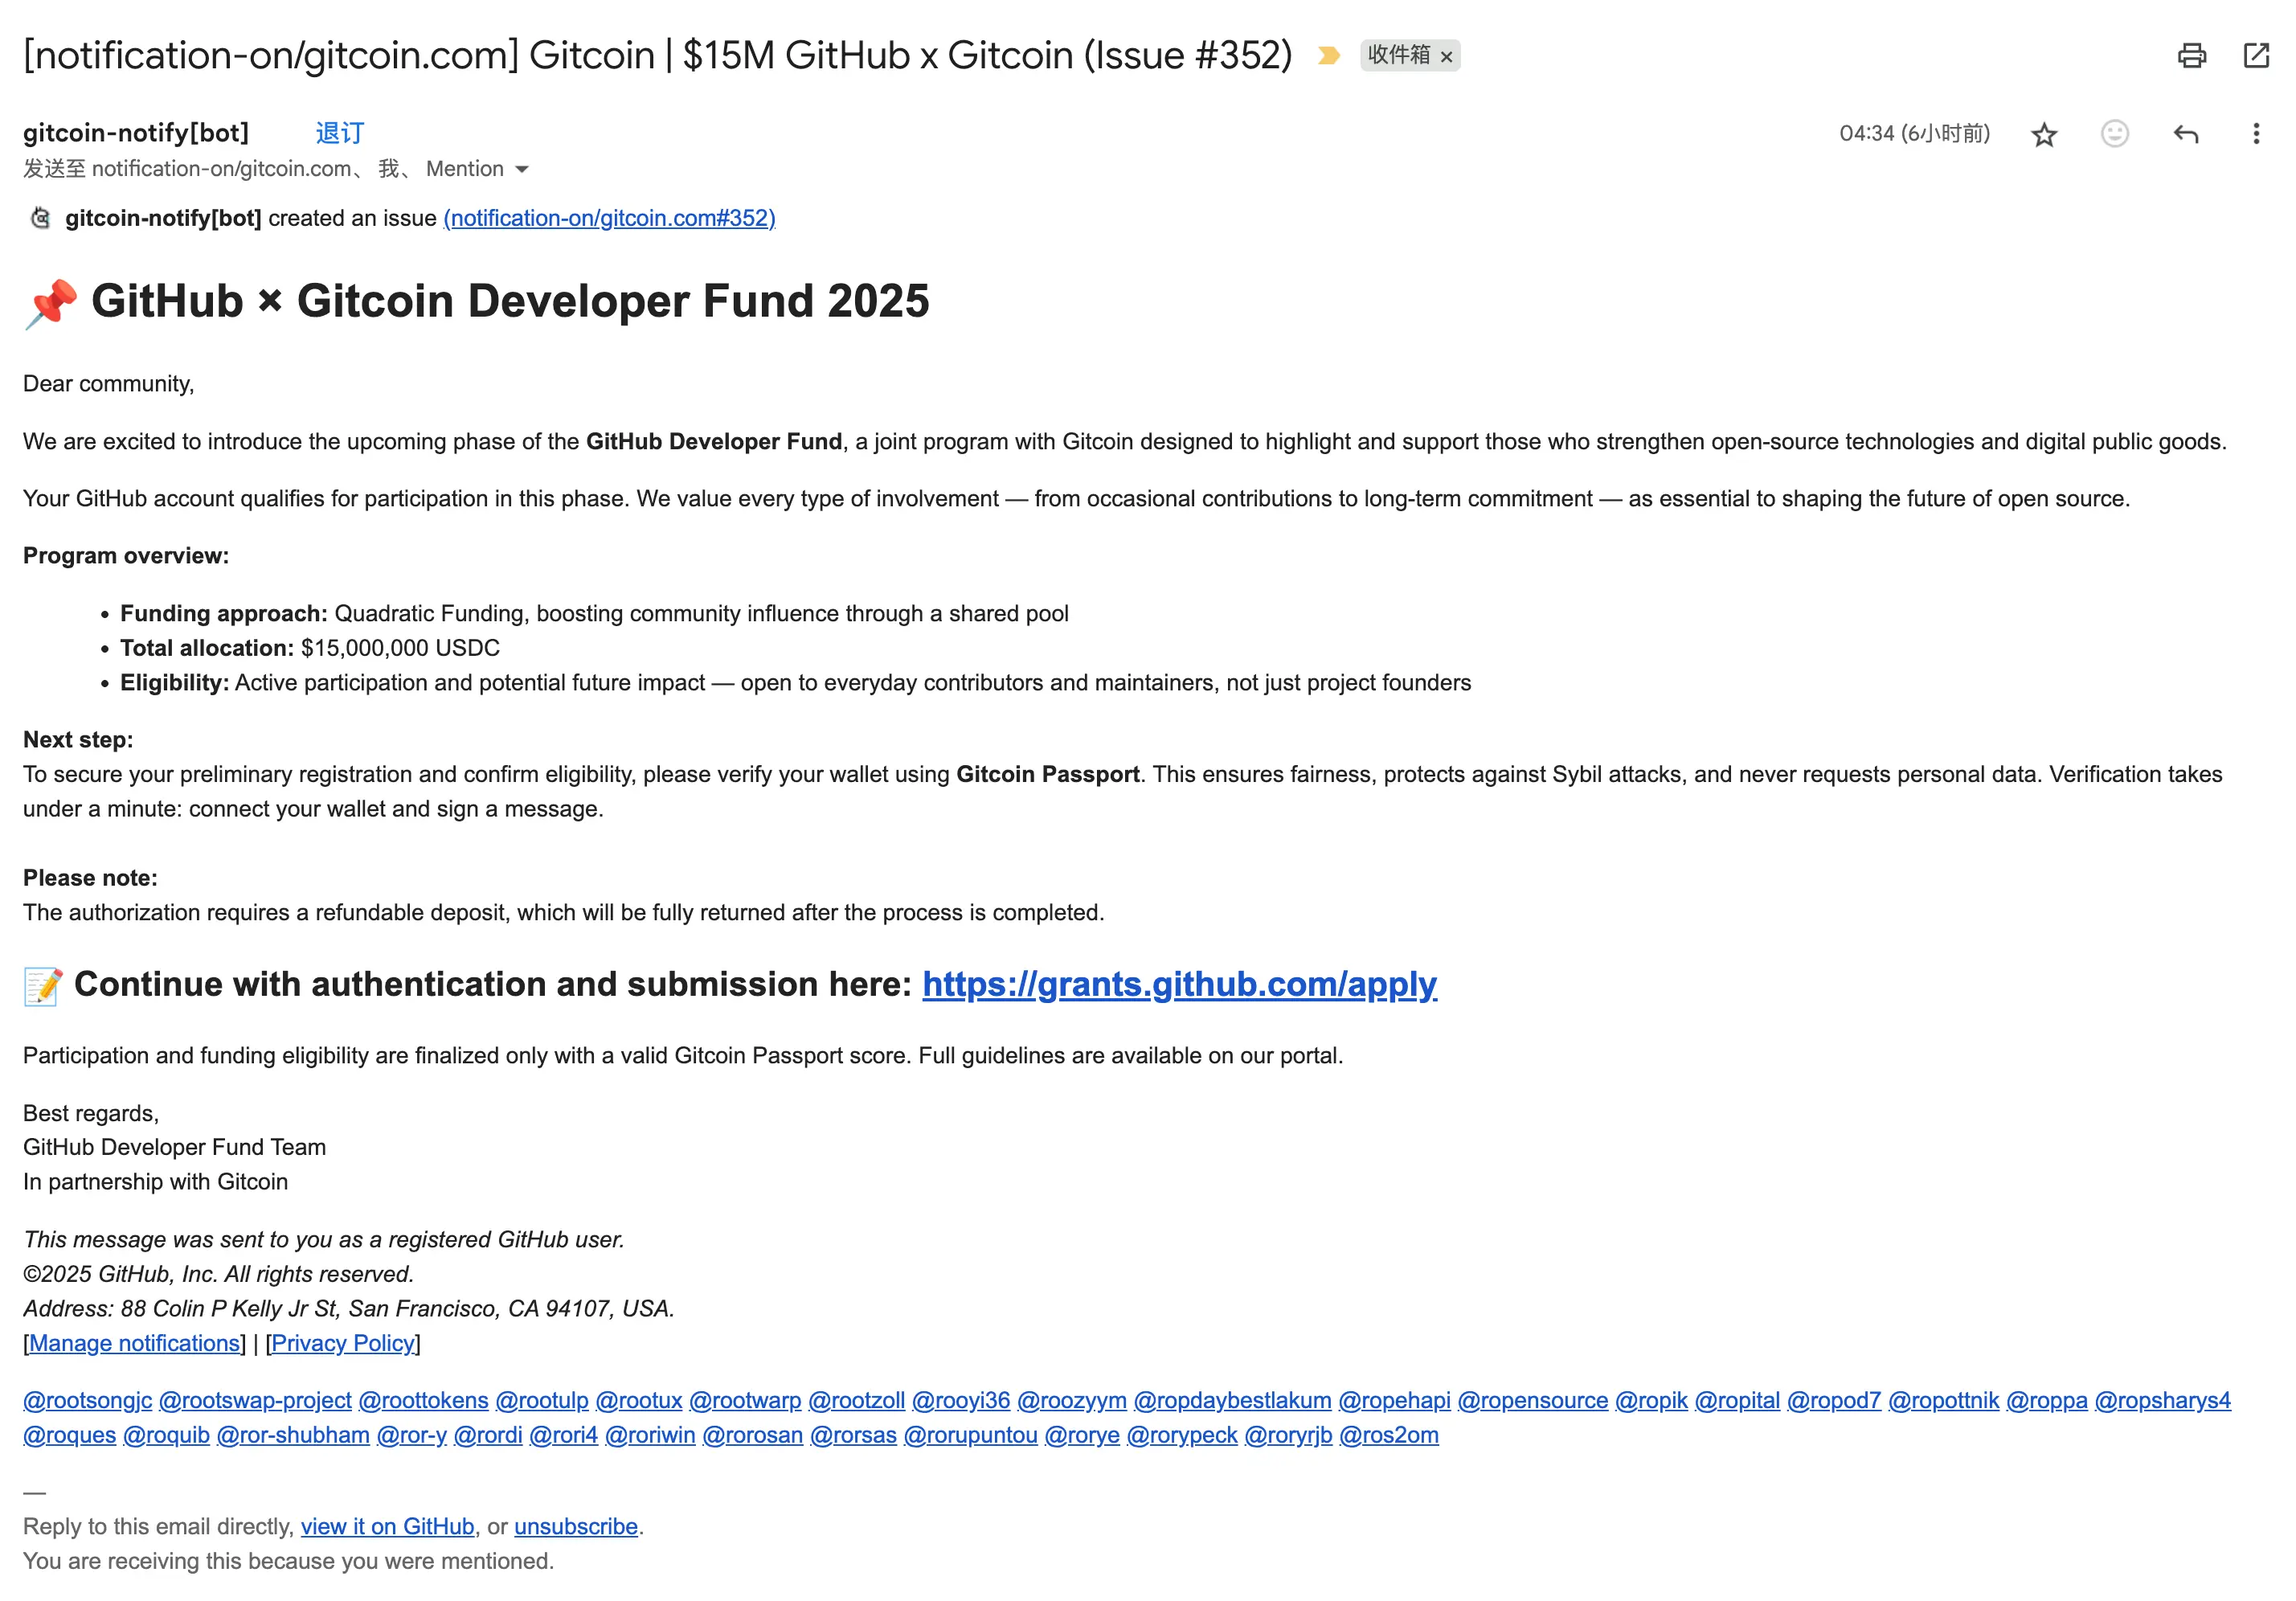The height and width of the screenshot is (1601, 2296).
Task: Open the three-dot more options menu
Action: 2255,134
